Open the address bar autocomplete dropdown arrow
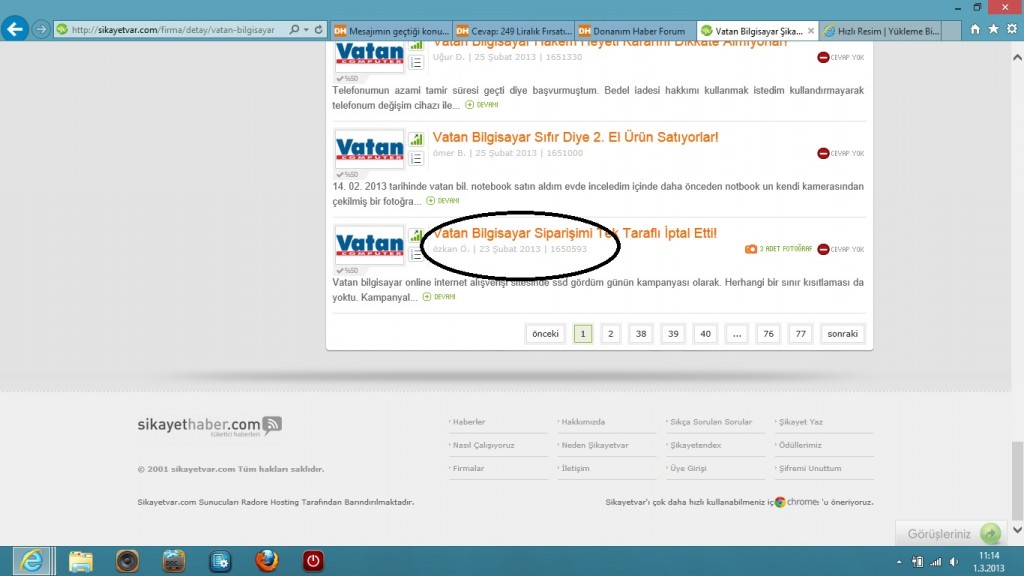Image resolution: width=1024 pixels, height=576 pixels. (x=306, y=30)
